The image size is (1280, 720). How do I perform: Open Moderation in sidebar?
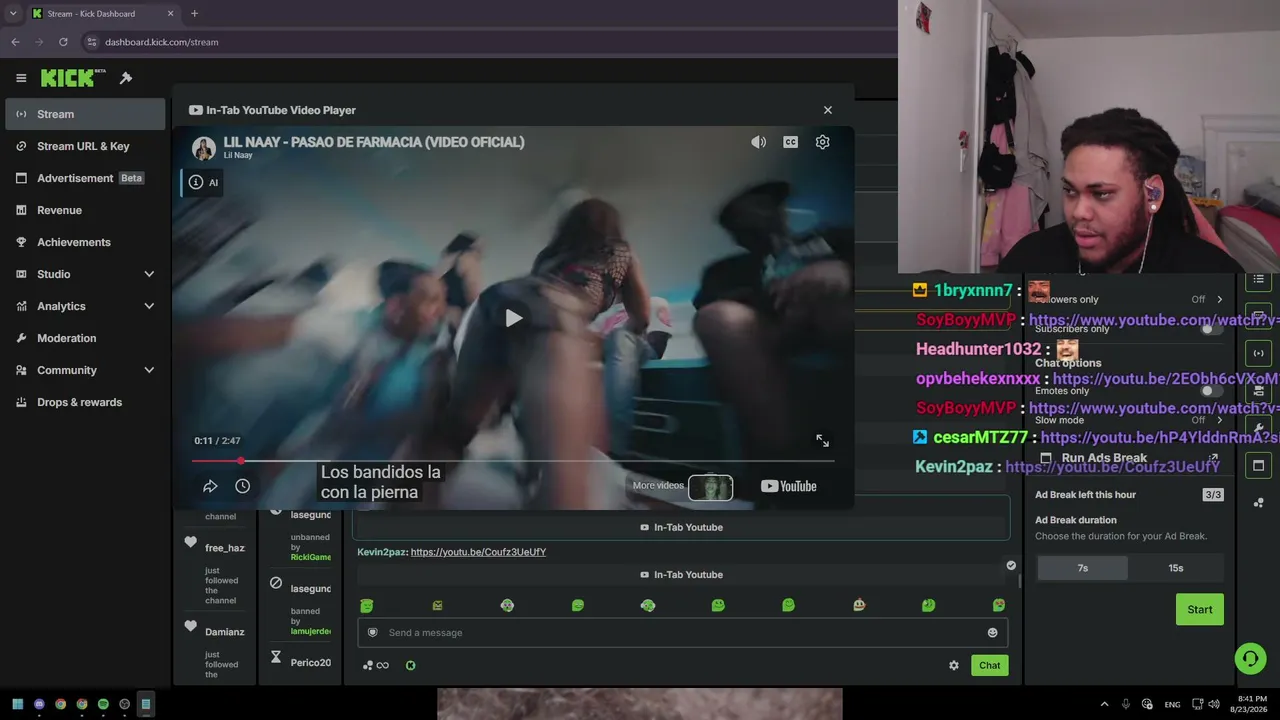coord(85,338)
